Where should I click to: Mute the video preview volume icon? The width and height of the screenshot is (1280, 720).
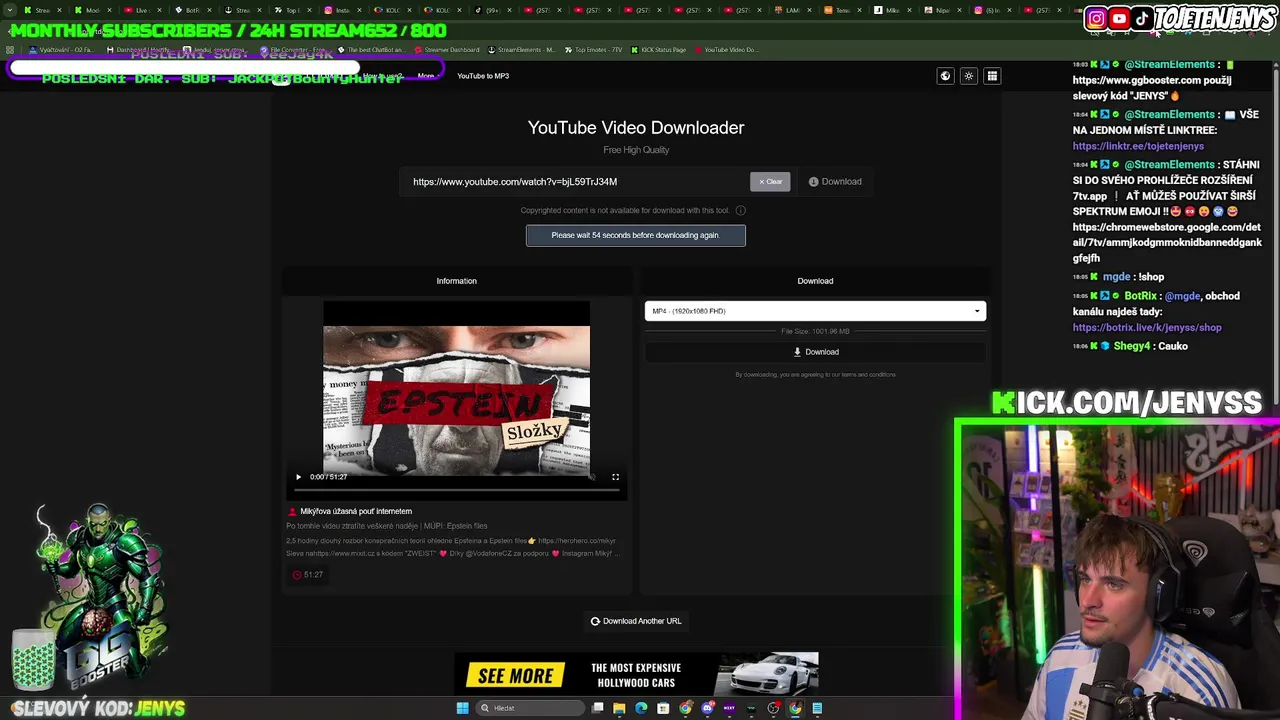(592, 477)
